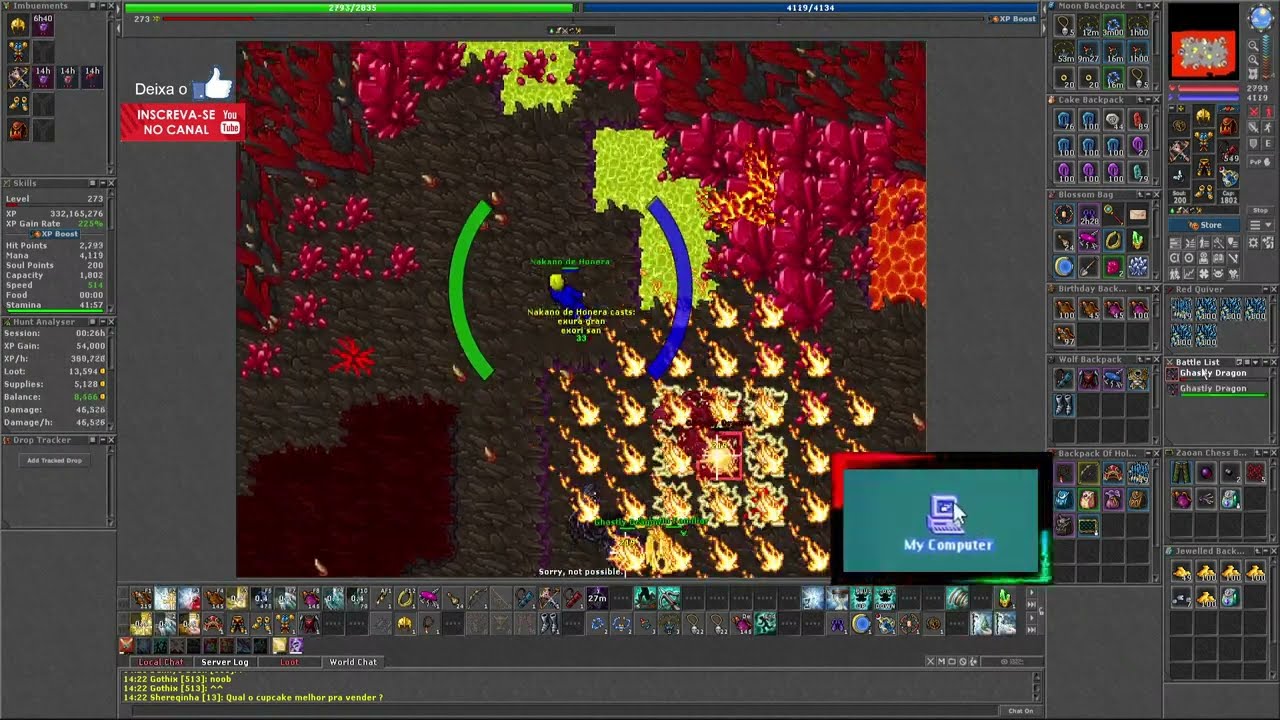Collapse the Cake Backpack panel
1280x720 pixels.
point(1147,100)
